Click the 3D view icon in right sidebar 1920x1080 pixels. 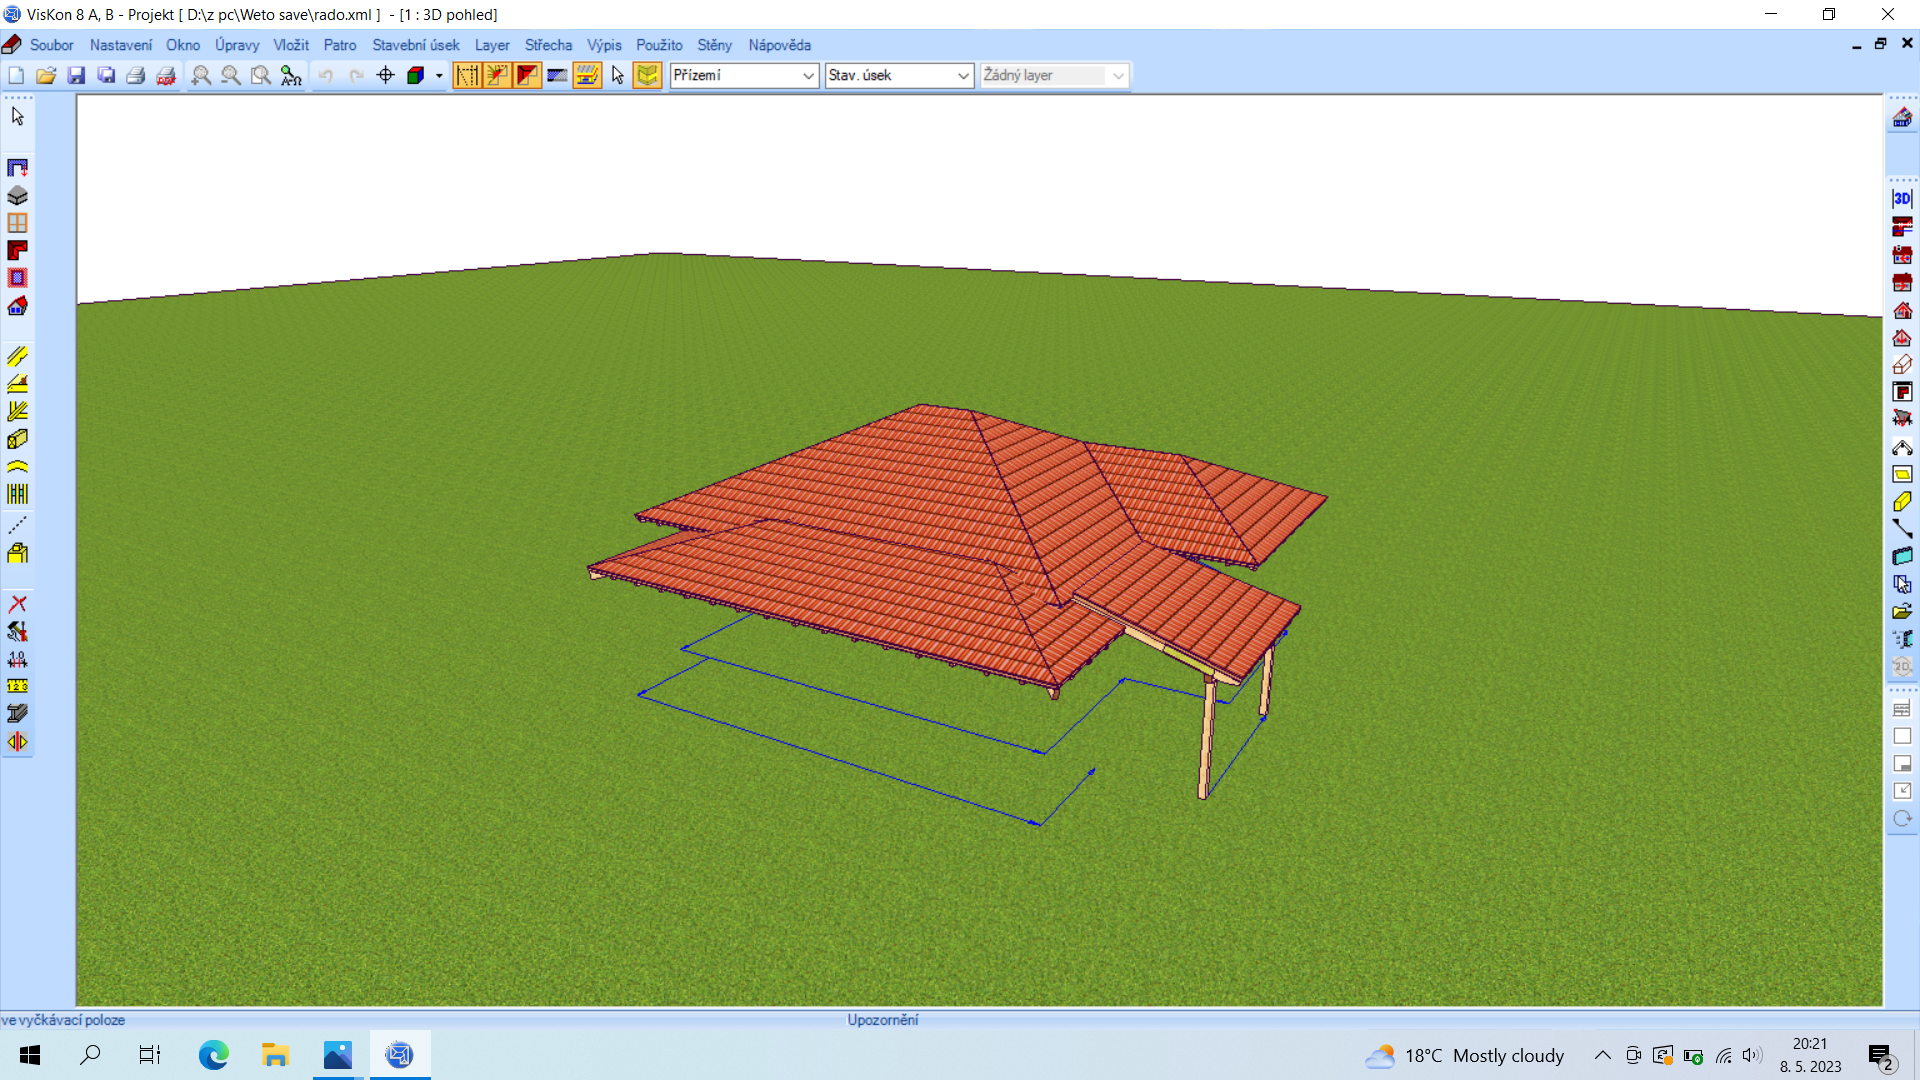[x=1902, y=198]
